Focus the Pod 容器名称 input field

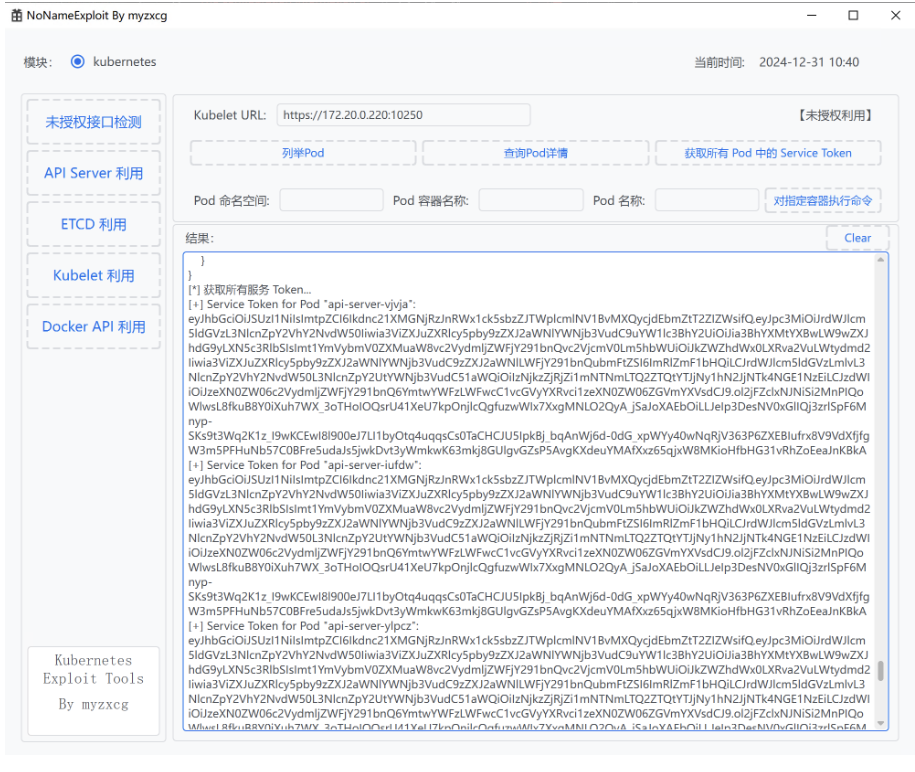(531, 200)
